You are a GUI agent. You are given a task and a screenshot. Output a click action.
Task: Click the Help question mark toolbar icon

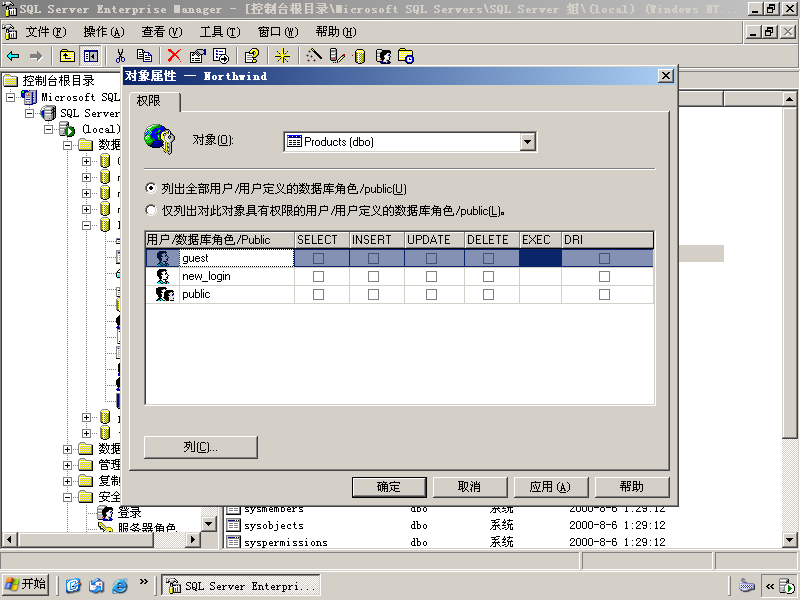pyautogui.click(x=252, y=56)
